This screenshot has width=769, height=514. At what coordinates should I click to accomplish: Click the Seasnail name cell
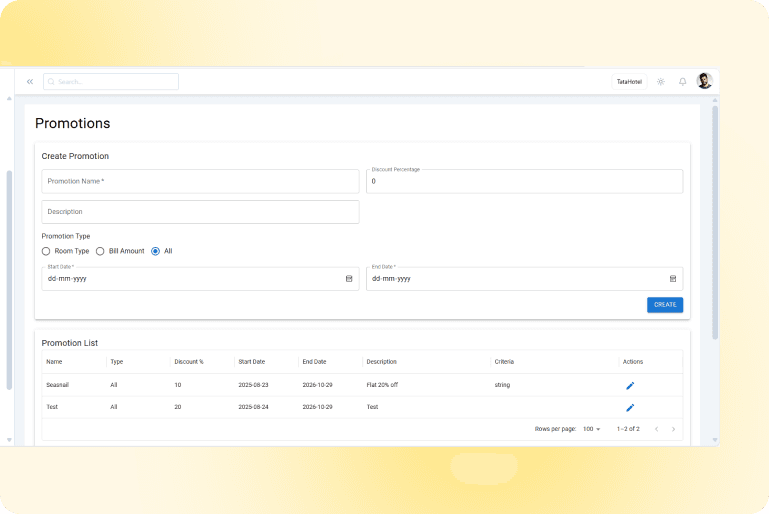(x=57, y=385)
